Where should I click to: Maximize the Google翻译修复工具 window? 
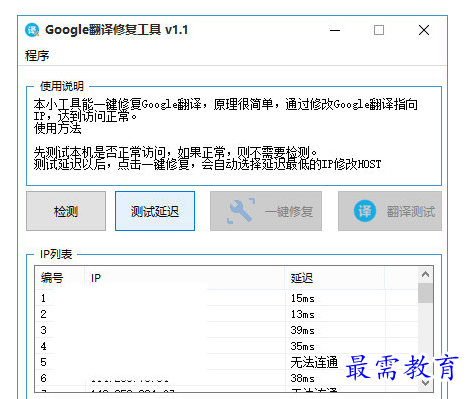coord(379,30)
